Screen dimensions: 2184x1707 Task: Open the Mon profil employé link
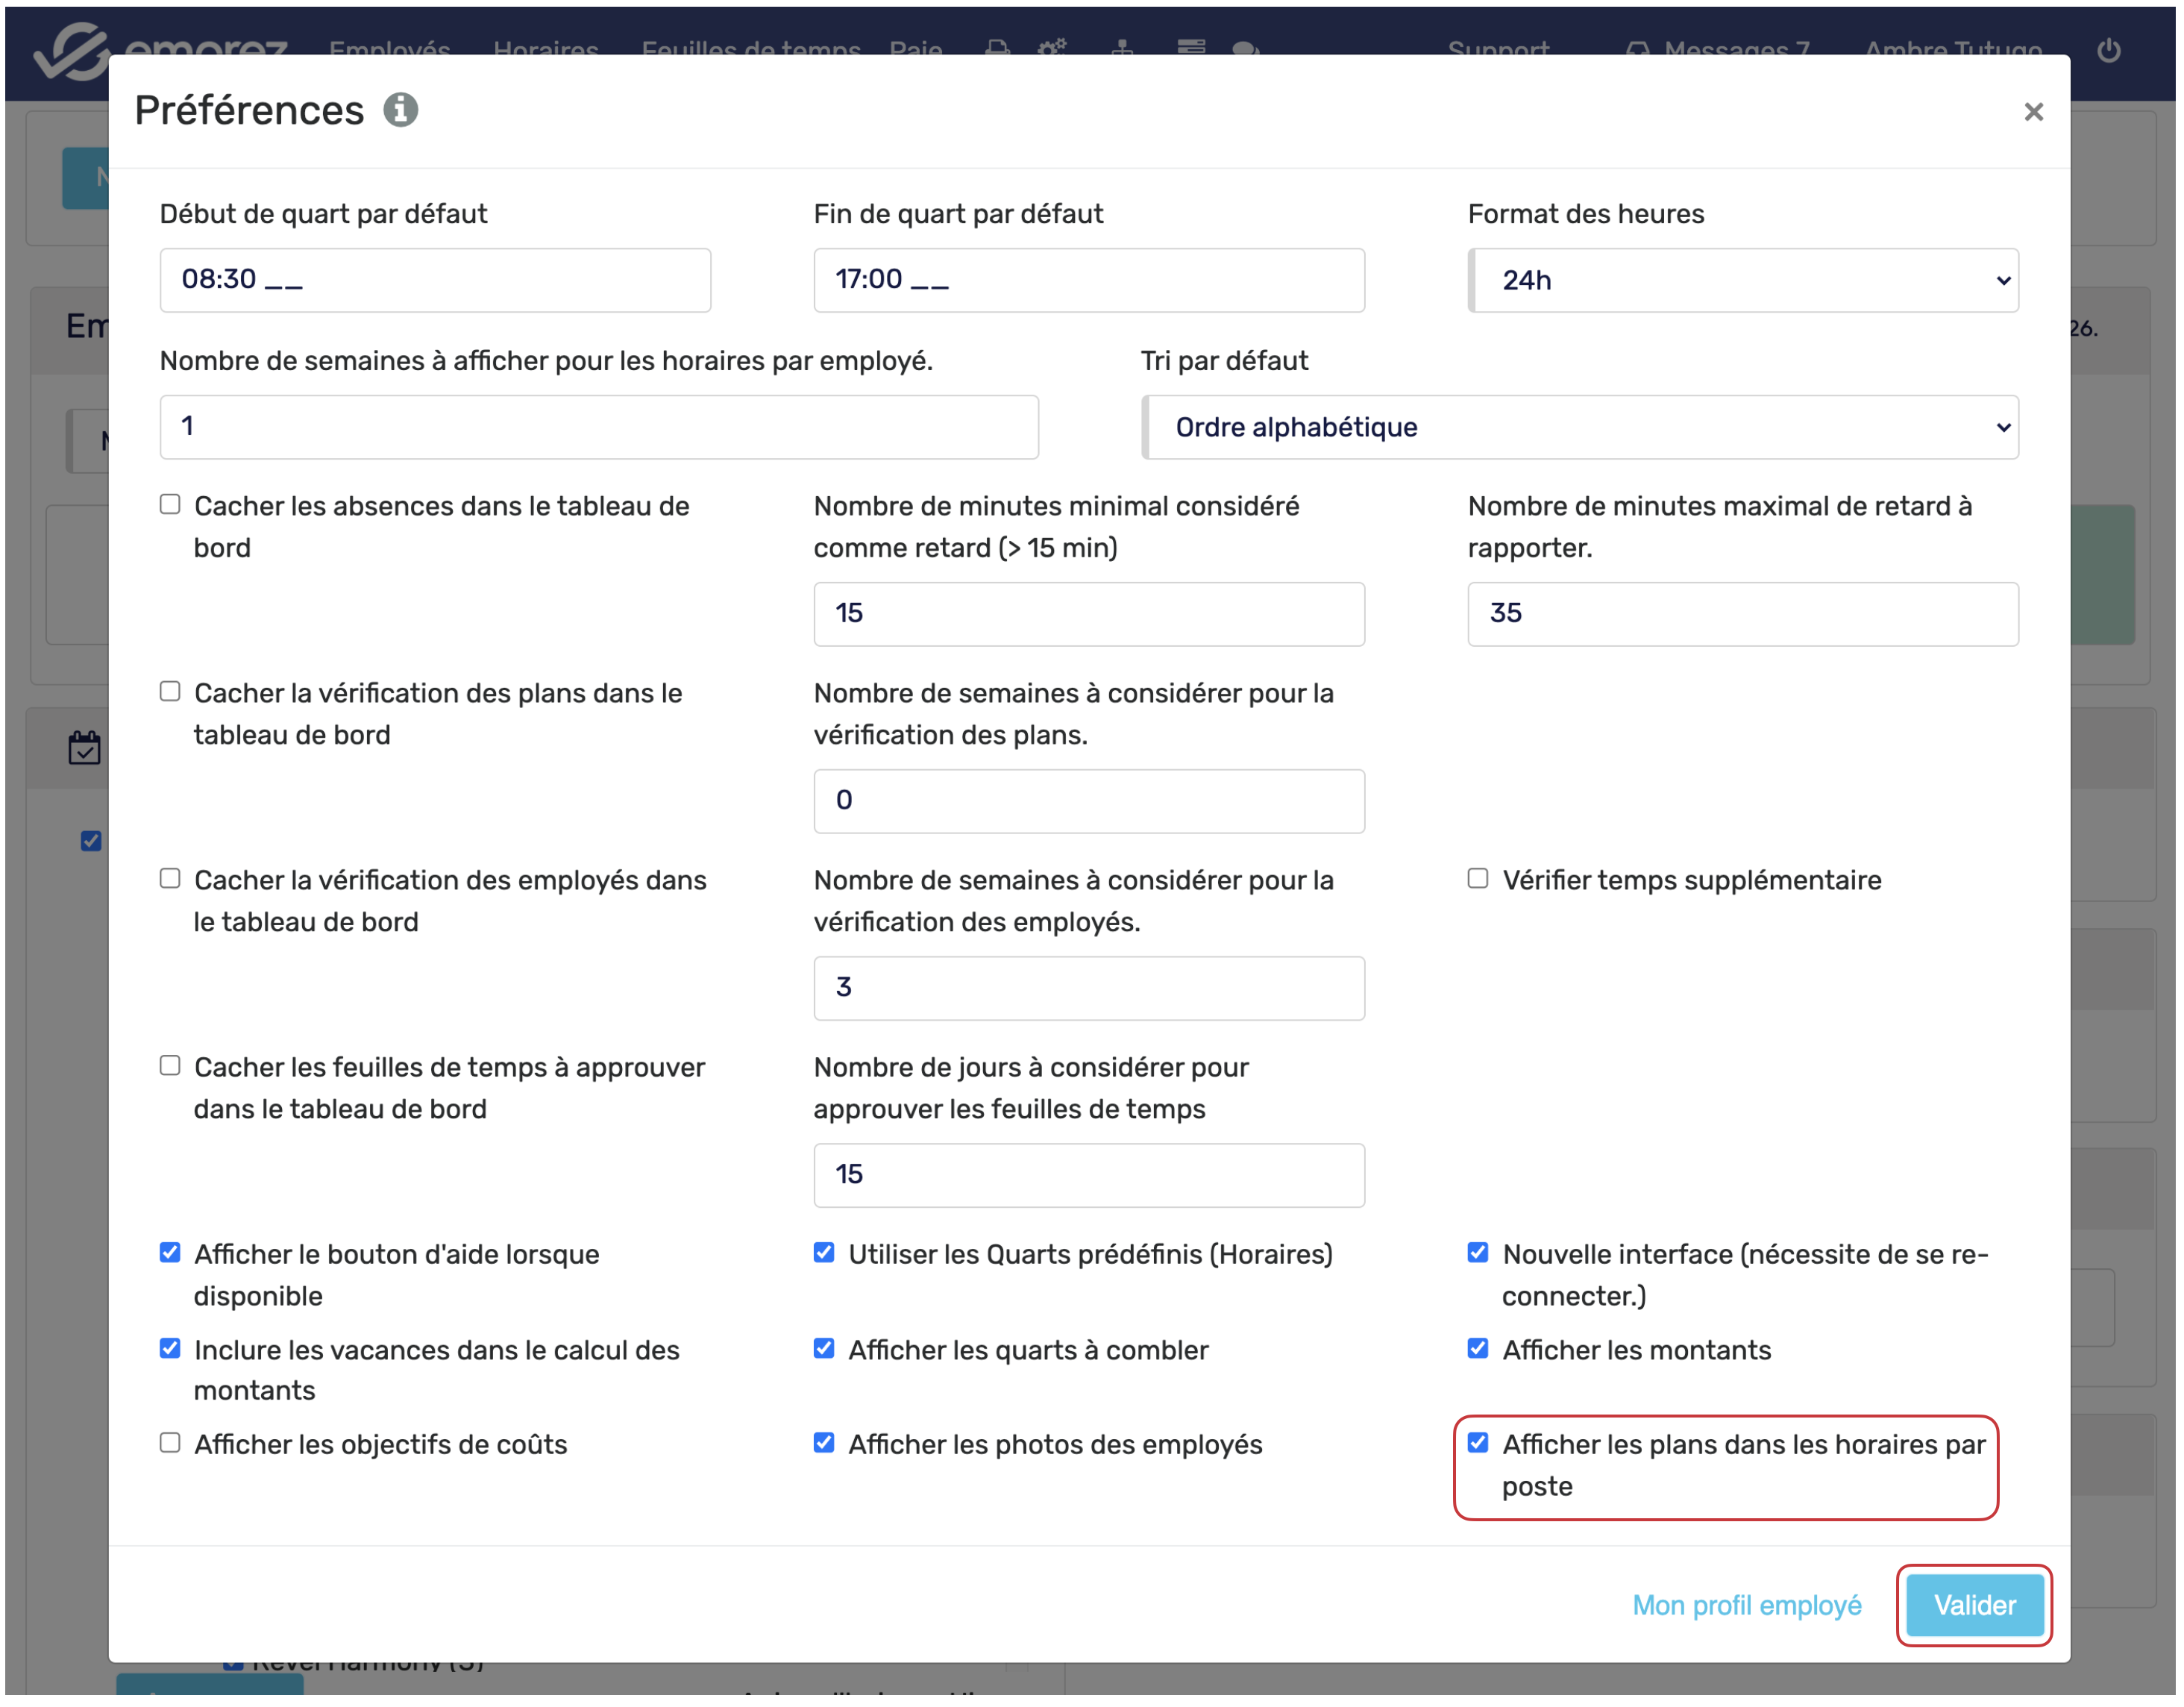pos(1746,1605)
